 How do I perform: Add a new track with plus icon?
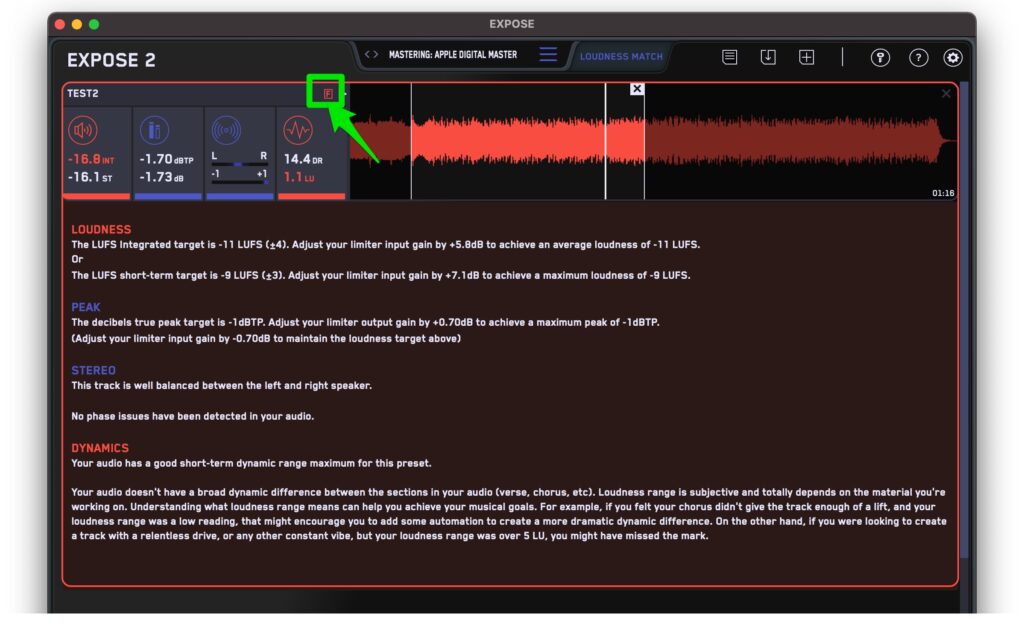[806, 57]
